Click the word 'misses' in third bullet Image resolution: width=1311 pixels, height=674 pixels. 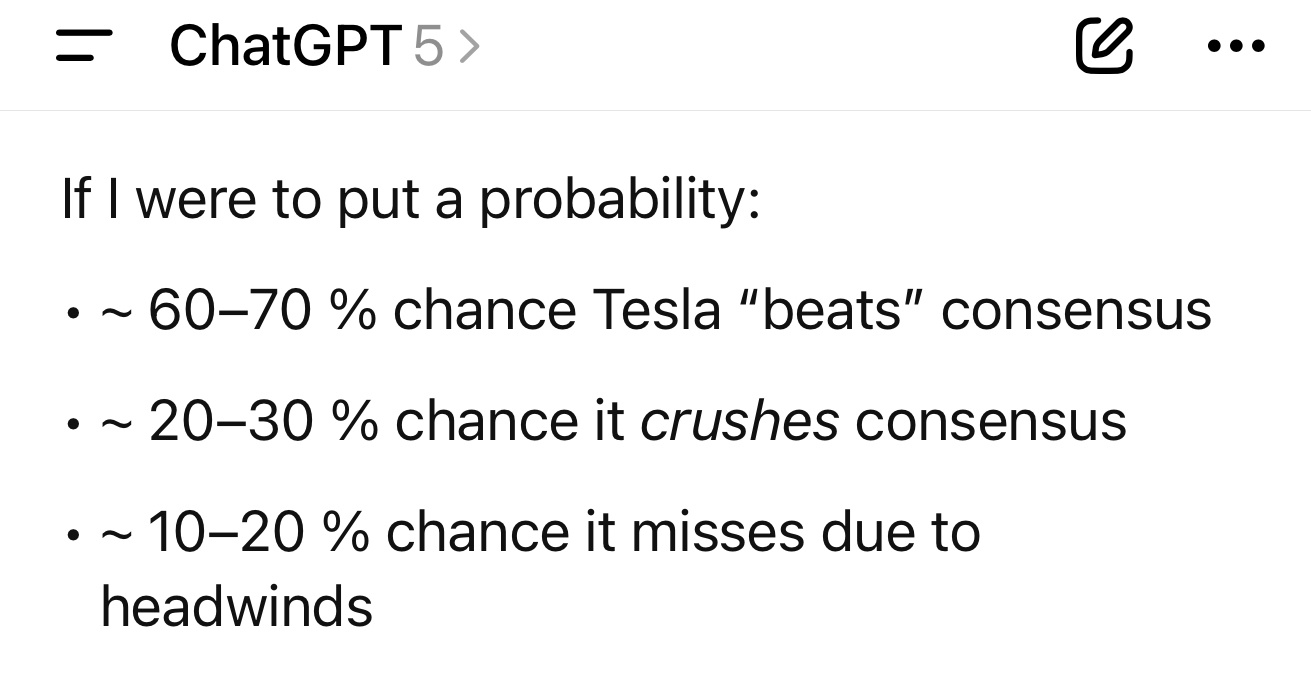717,532
